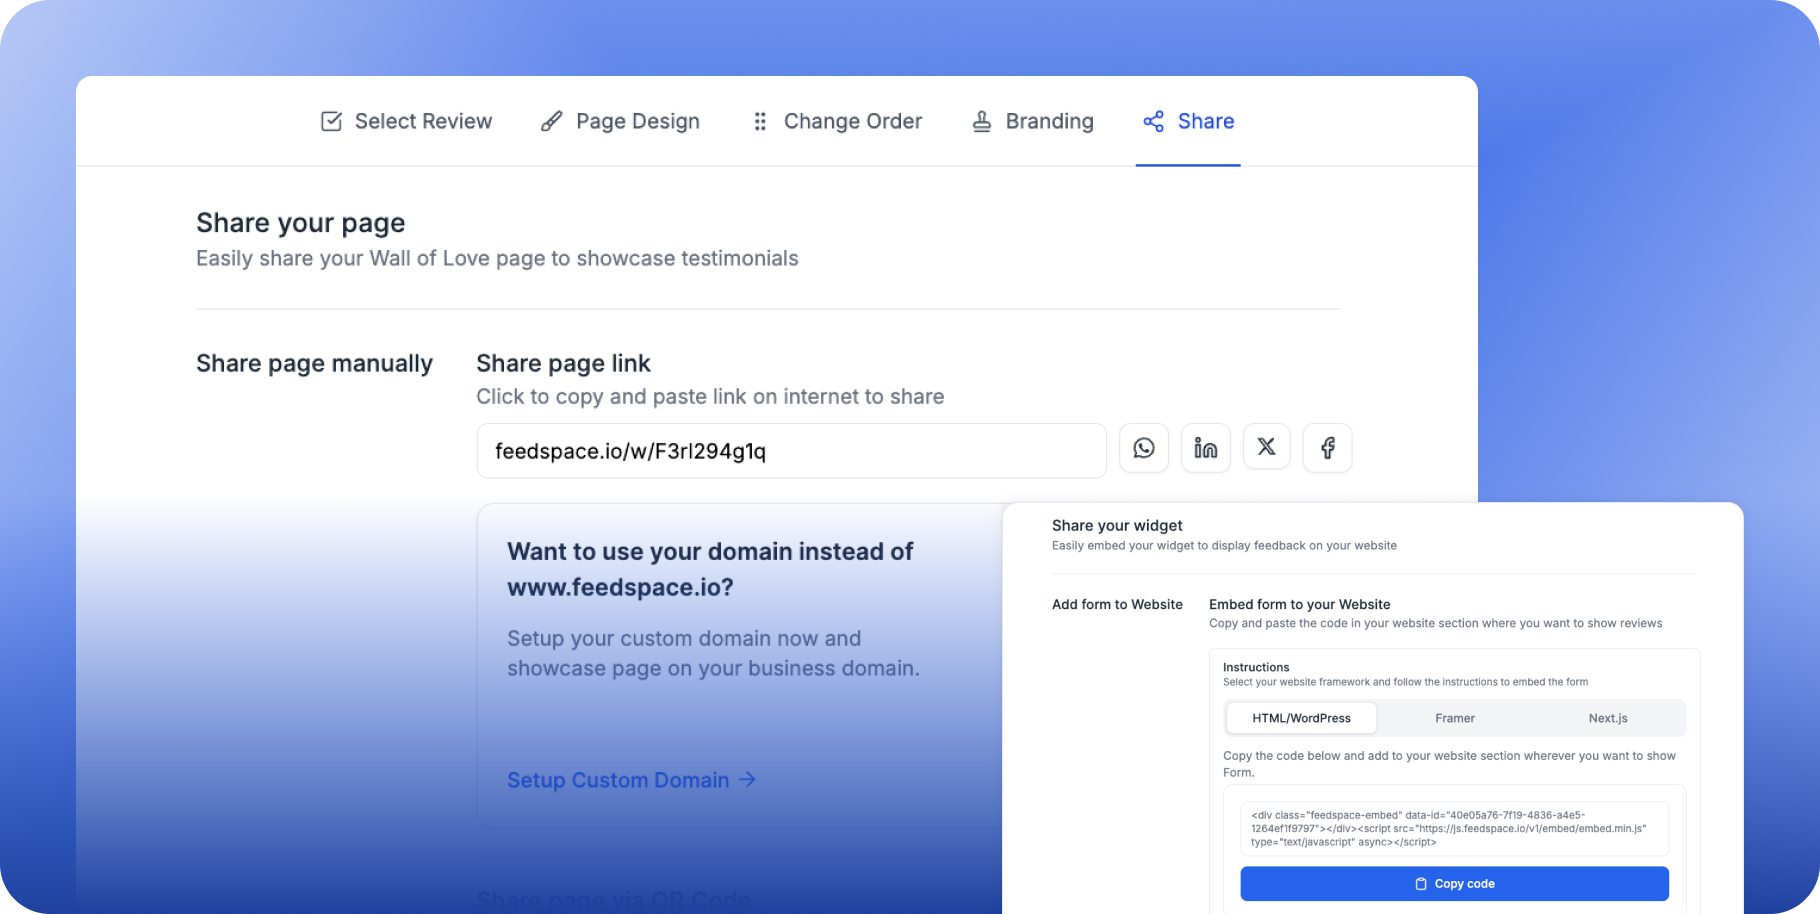
Task: Click the Share nodes icon in the tab
Action: coord(1153,121)
